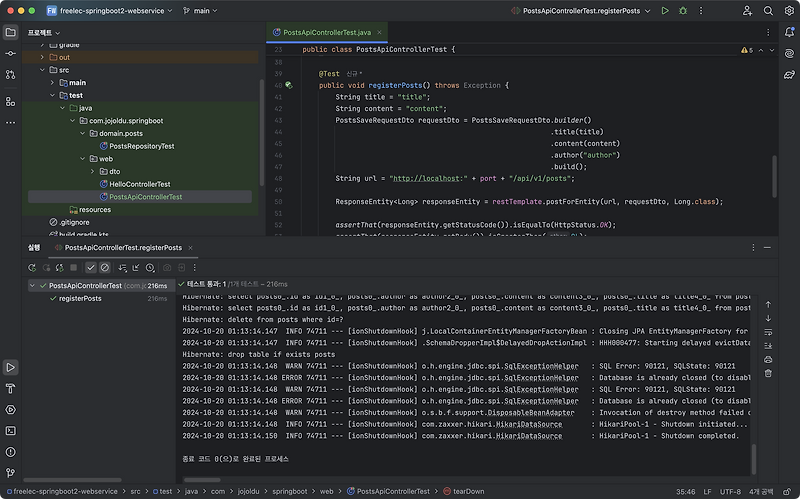This screenshot has width=800, height=499.
Task: Click the localhost URL link in code
Action: [x=425, y=178]
